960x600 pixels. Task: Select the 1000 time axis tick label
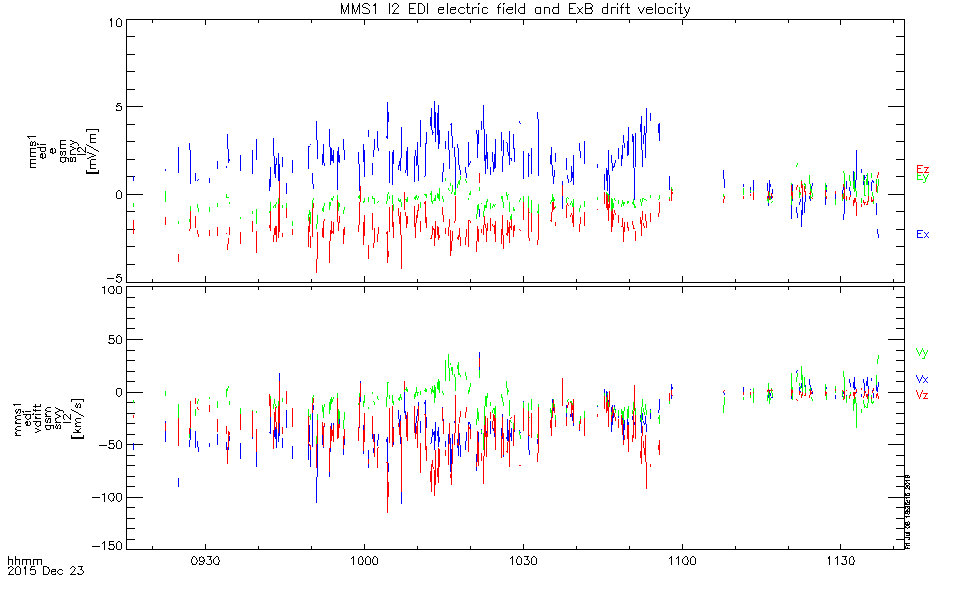[x=364, y=564]
